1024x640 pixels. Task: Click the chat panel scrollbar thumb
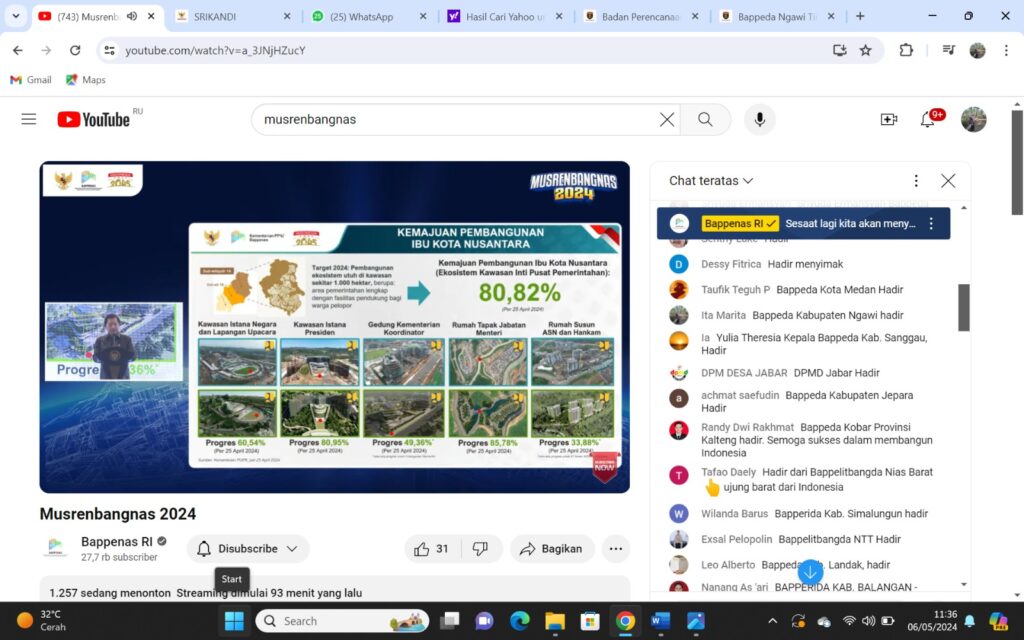(x=964, y=308)
